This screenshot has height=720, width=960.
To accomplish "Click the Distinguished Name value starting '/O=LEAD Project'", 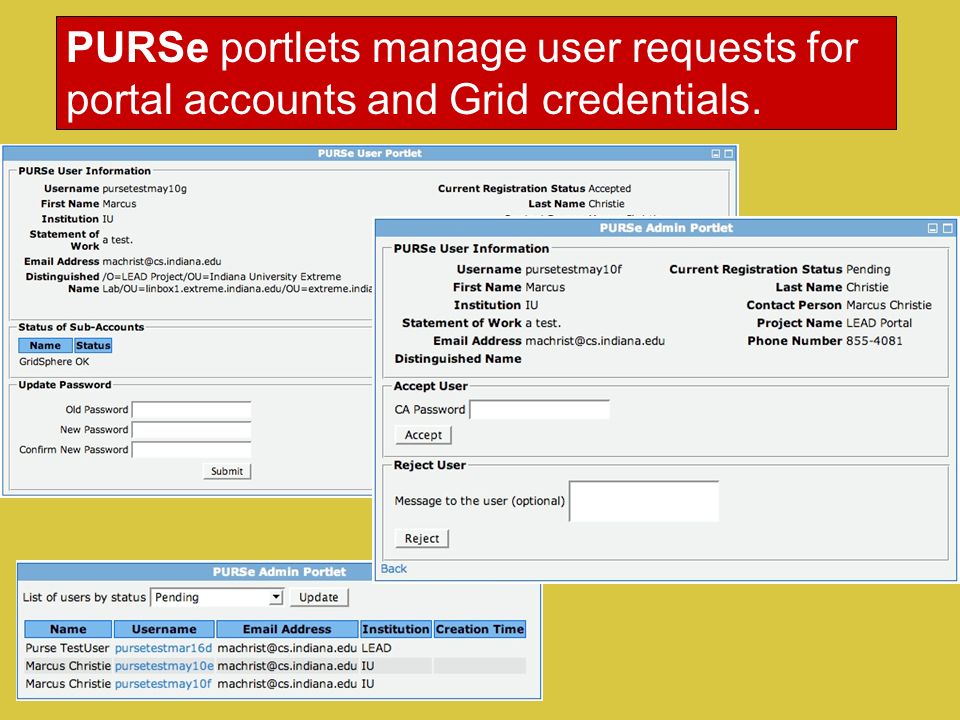I will click(237, 283).
